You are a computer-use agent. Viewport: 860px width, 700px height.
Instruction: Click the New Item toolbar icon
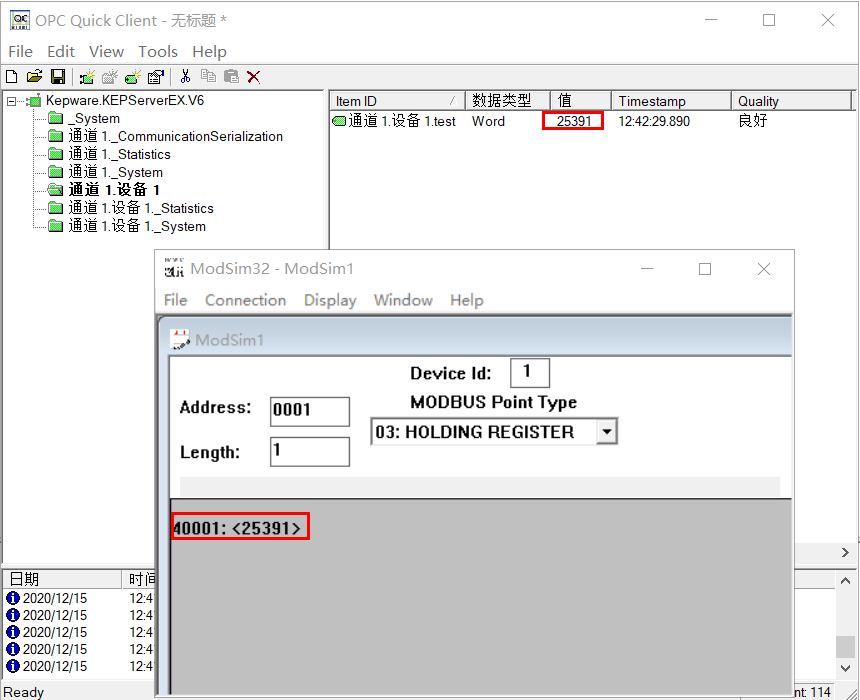click(131, 76)
